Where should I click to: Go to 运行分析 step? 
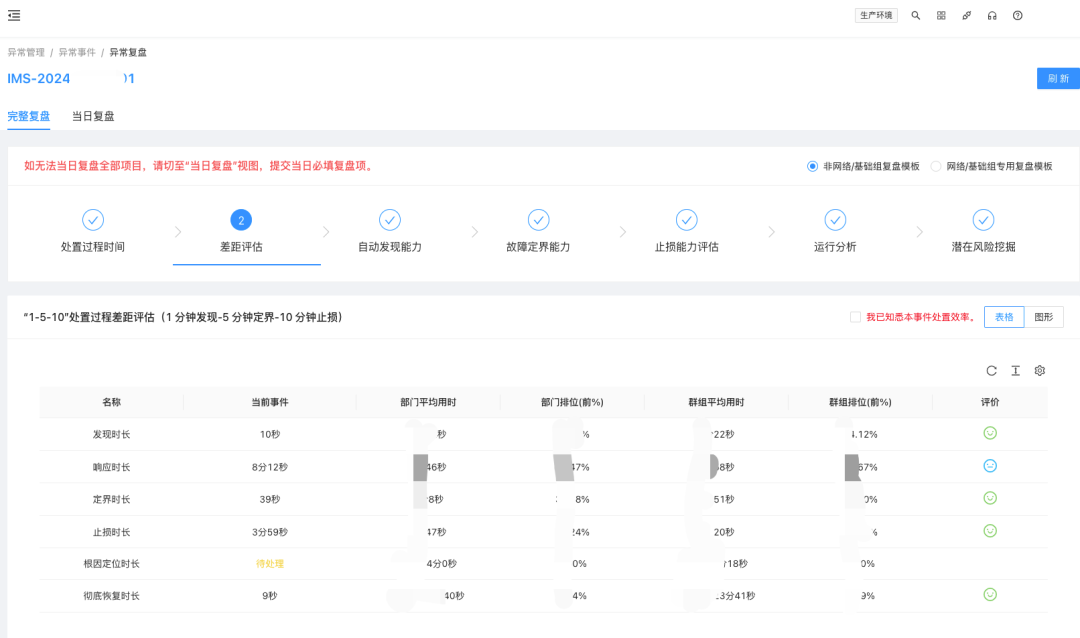[835, 231]
